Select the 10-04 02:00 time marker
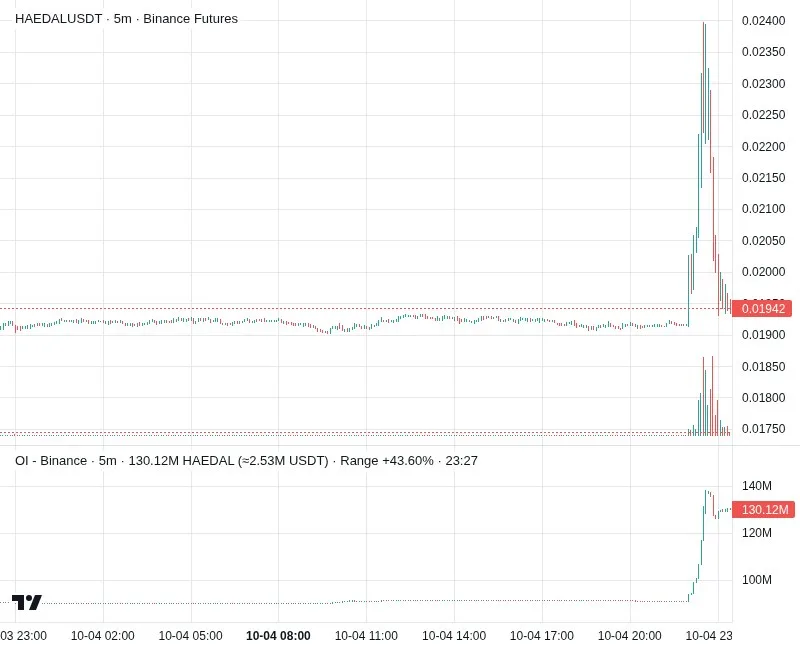Screen dimensions: 800x650 coord(103,636)
